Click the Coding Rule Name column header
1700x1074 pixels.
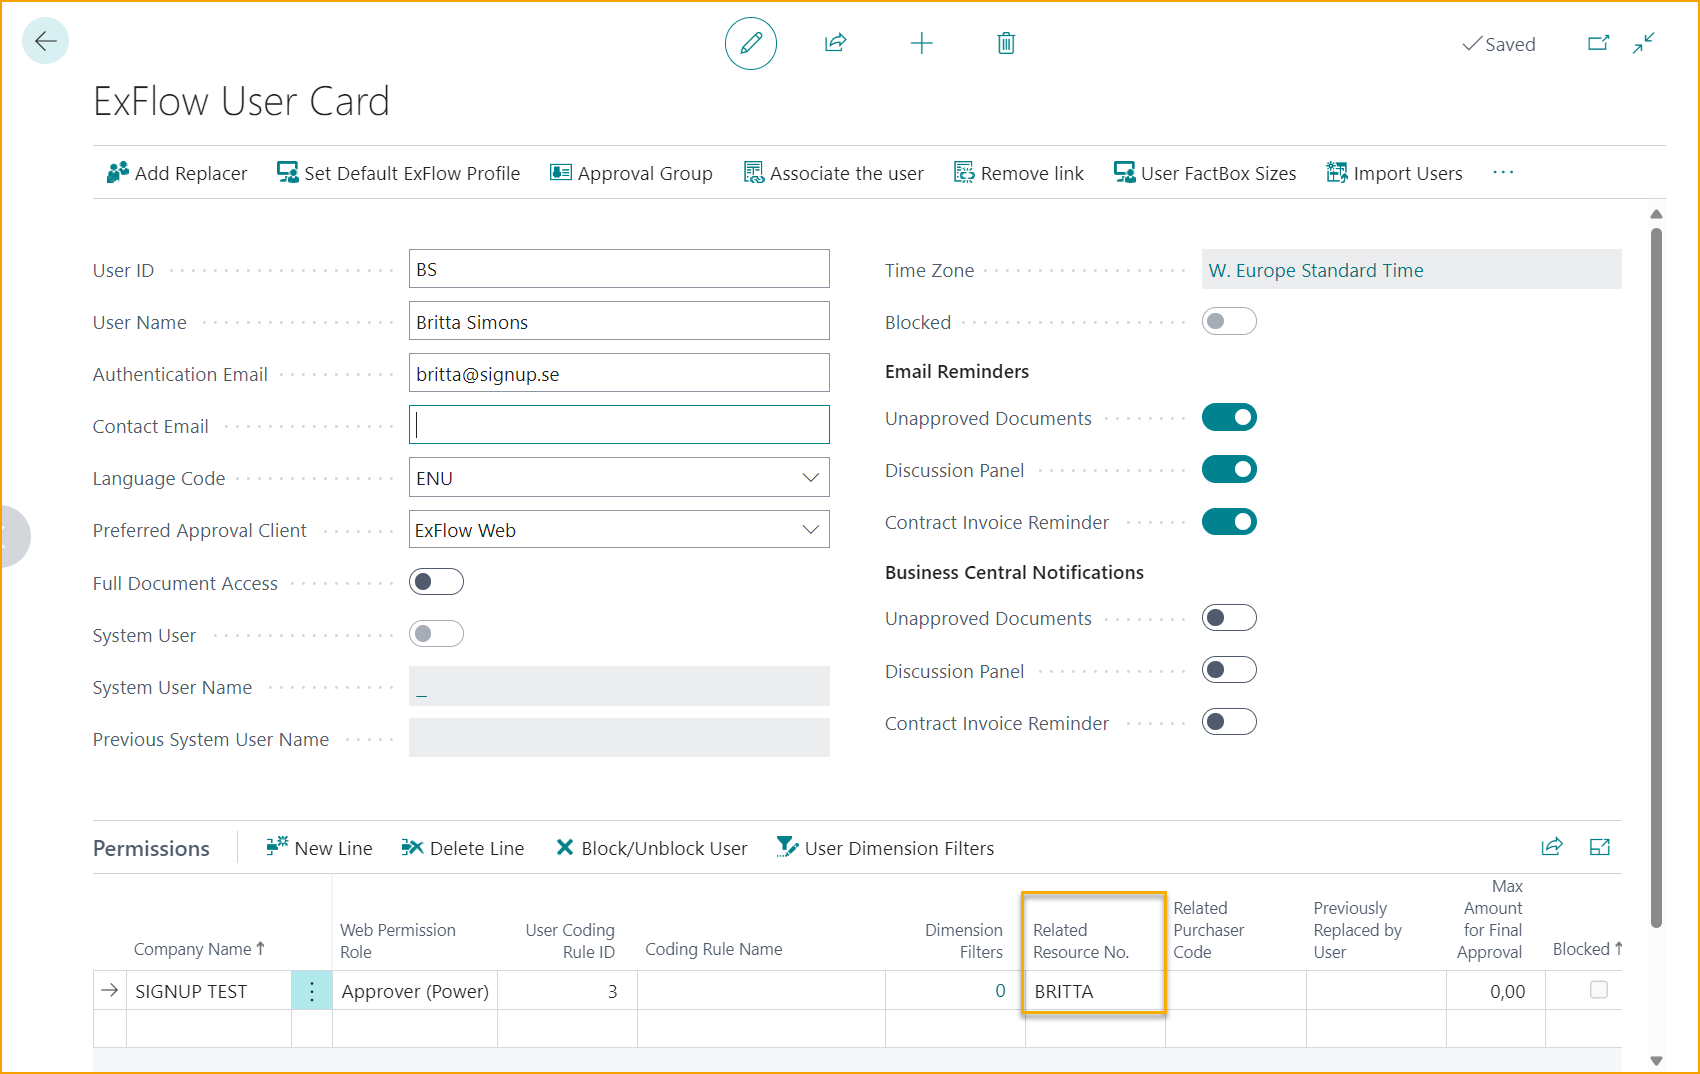714,949
